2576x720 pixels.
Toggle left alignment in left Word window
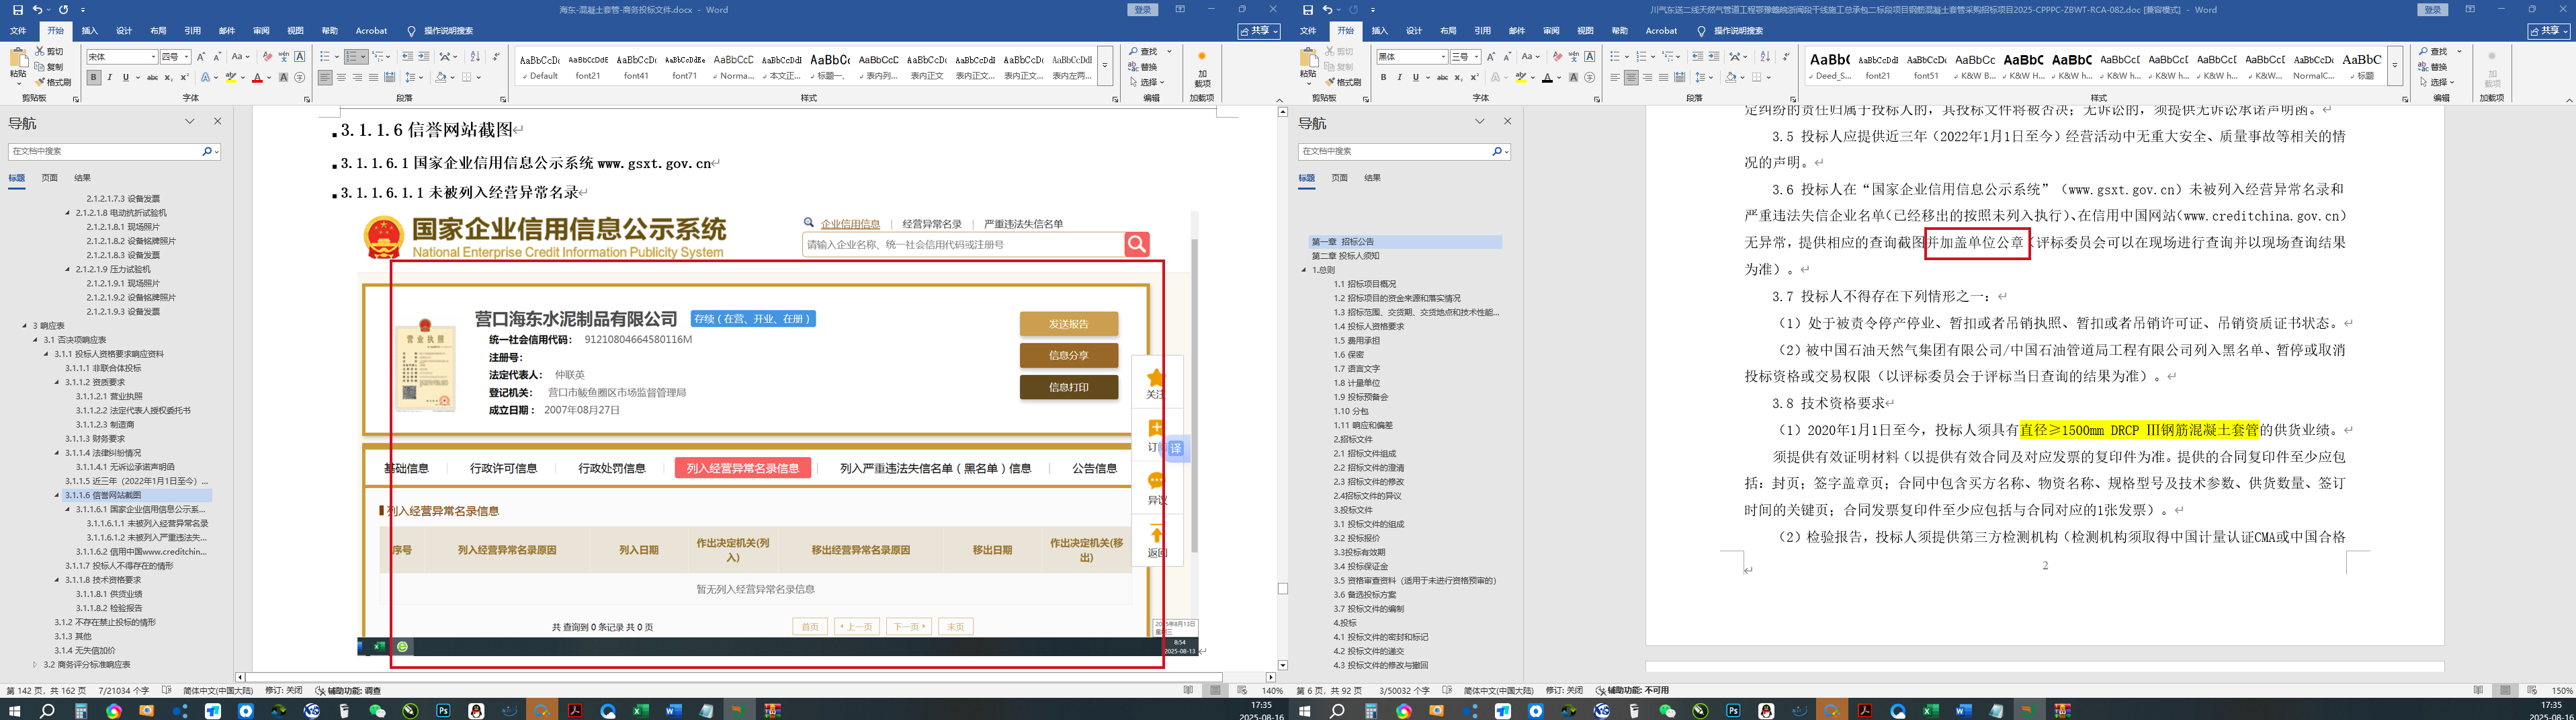point(325,77)
